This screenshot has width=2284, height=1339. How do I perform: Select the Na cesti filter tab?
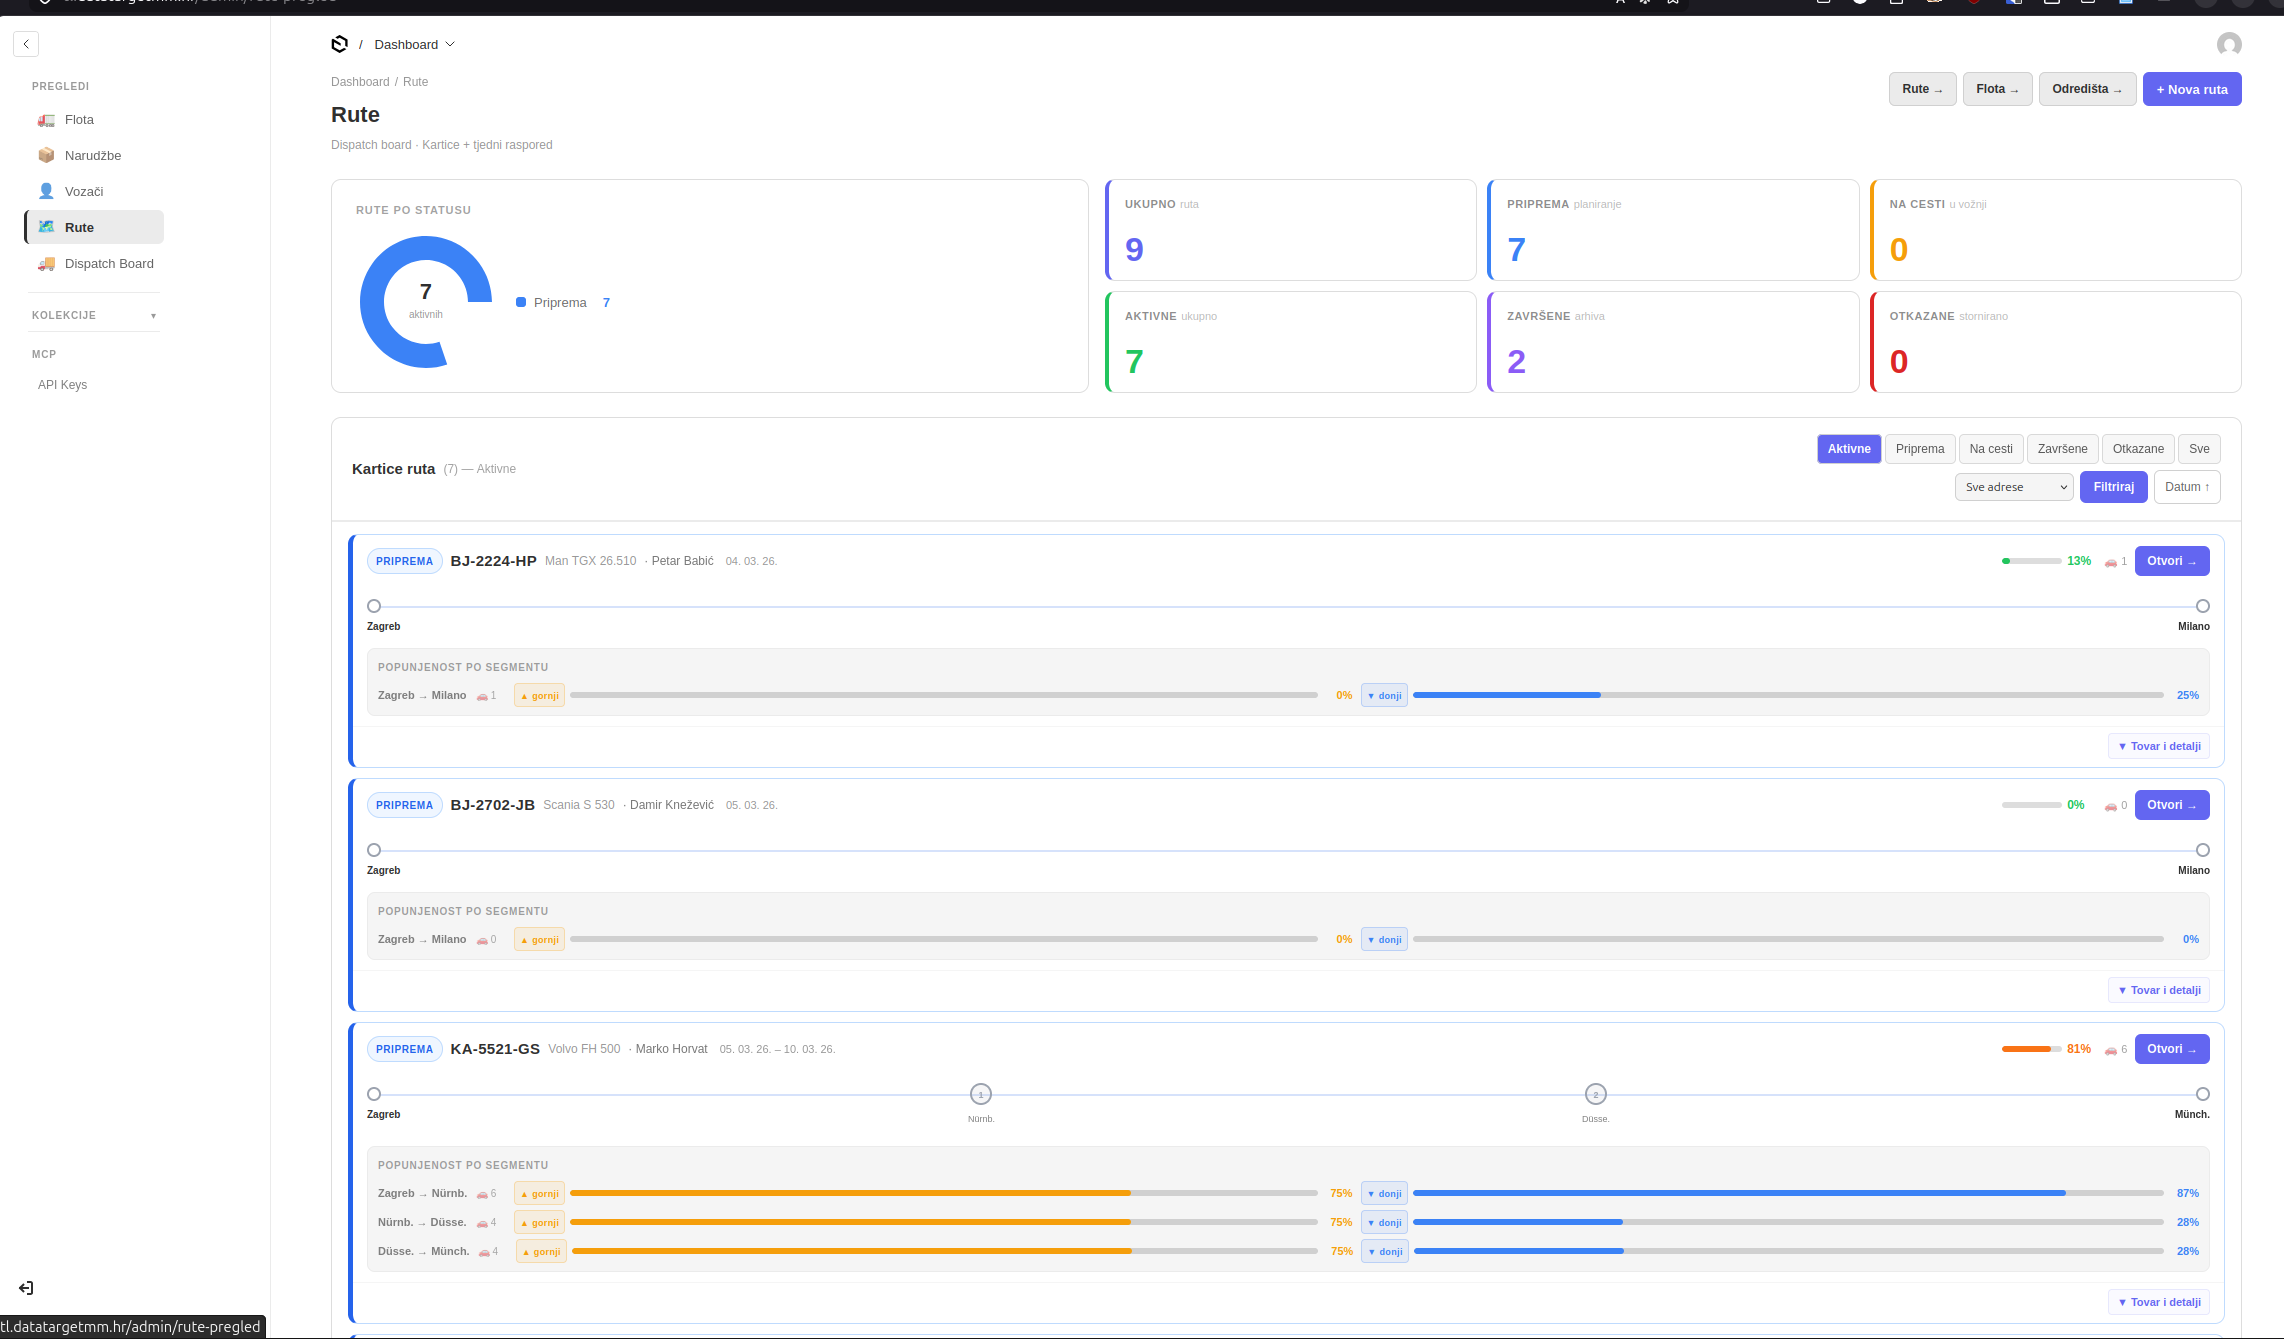click(x=1990, y=449)
